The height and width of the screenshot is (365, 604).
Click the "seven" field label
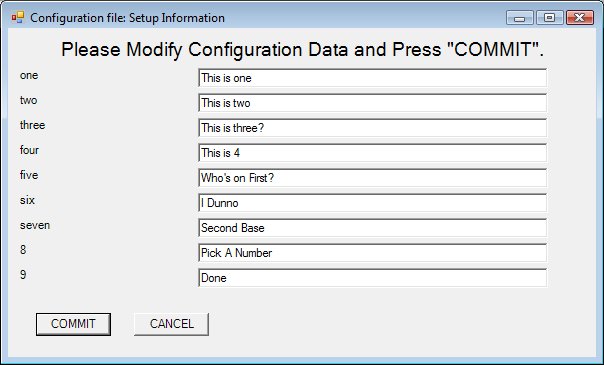coord(35,225)
